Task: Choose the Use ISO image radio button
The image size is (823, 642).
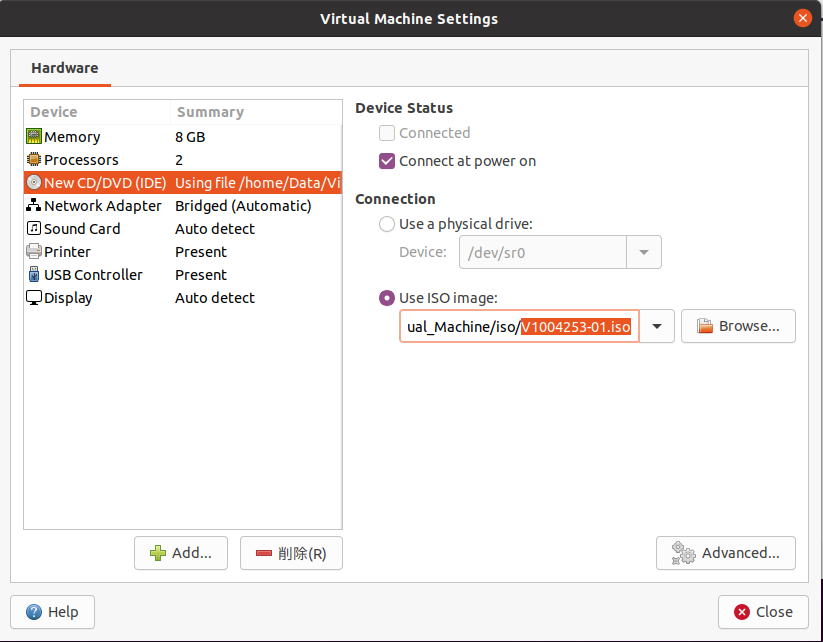Action: (x=387, y=298)
